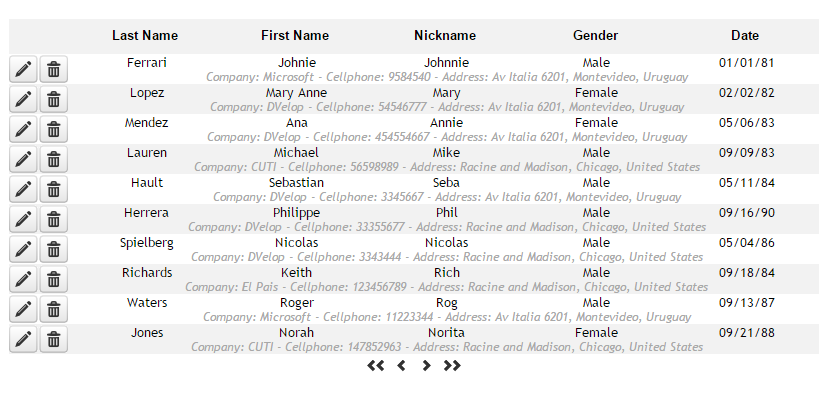
Task: Select the Norah Jones row details line
Action: pos(447,347)
